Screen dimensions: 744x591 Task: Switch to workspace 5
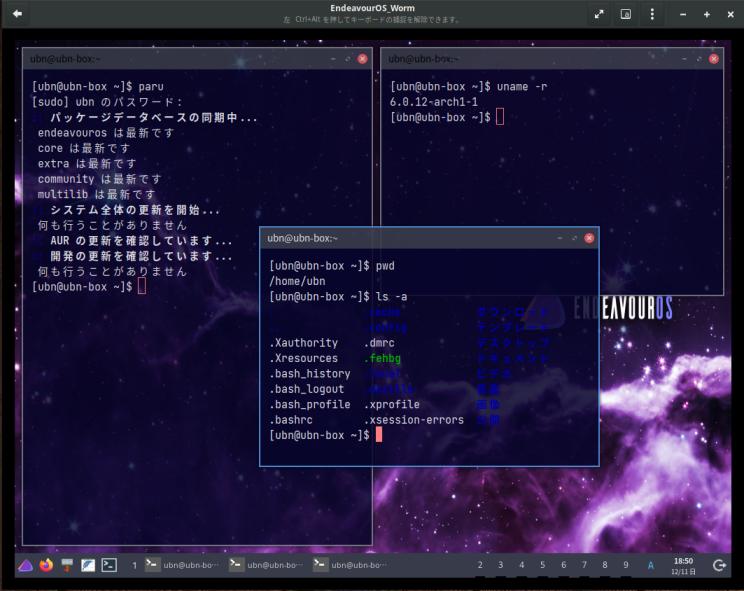(x=542, y=565)
